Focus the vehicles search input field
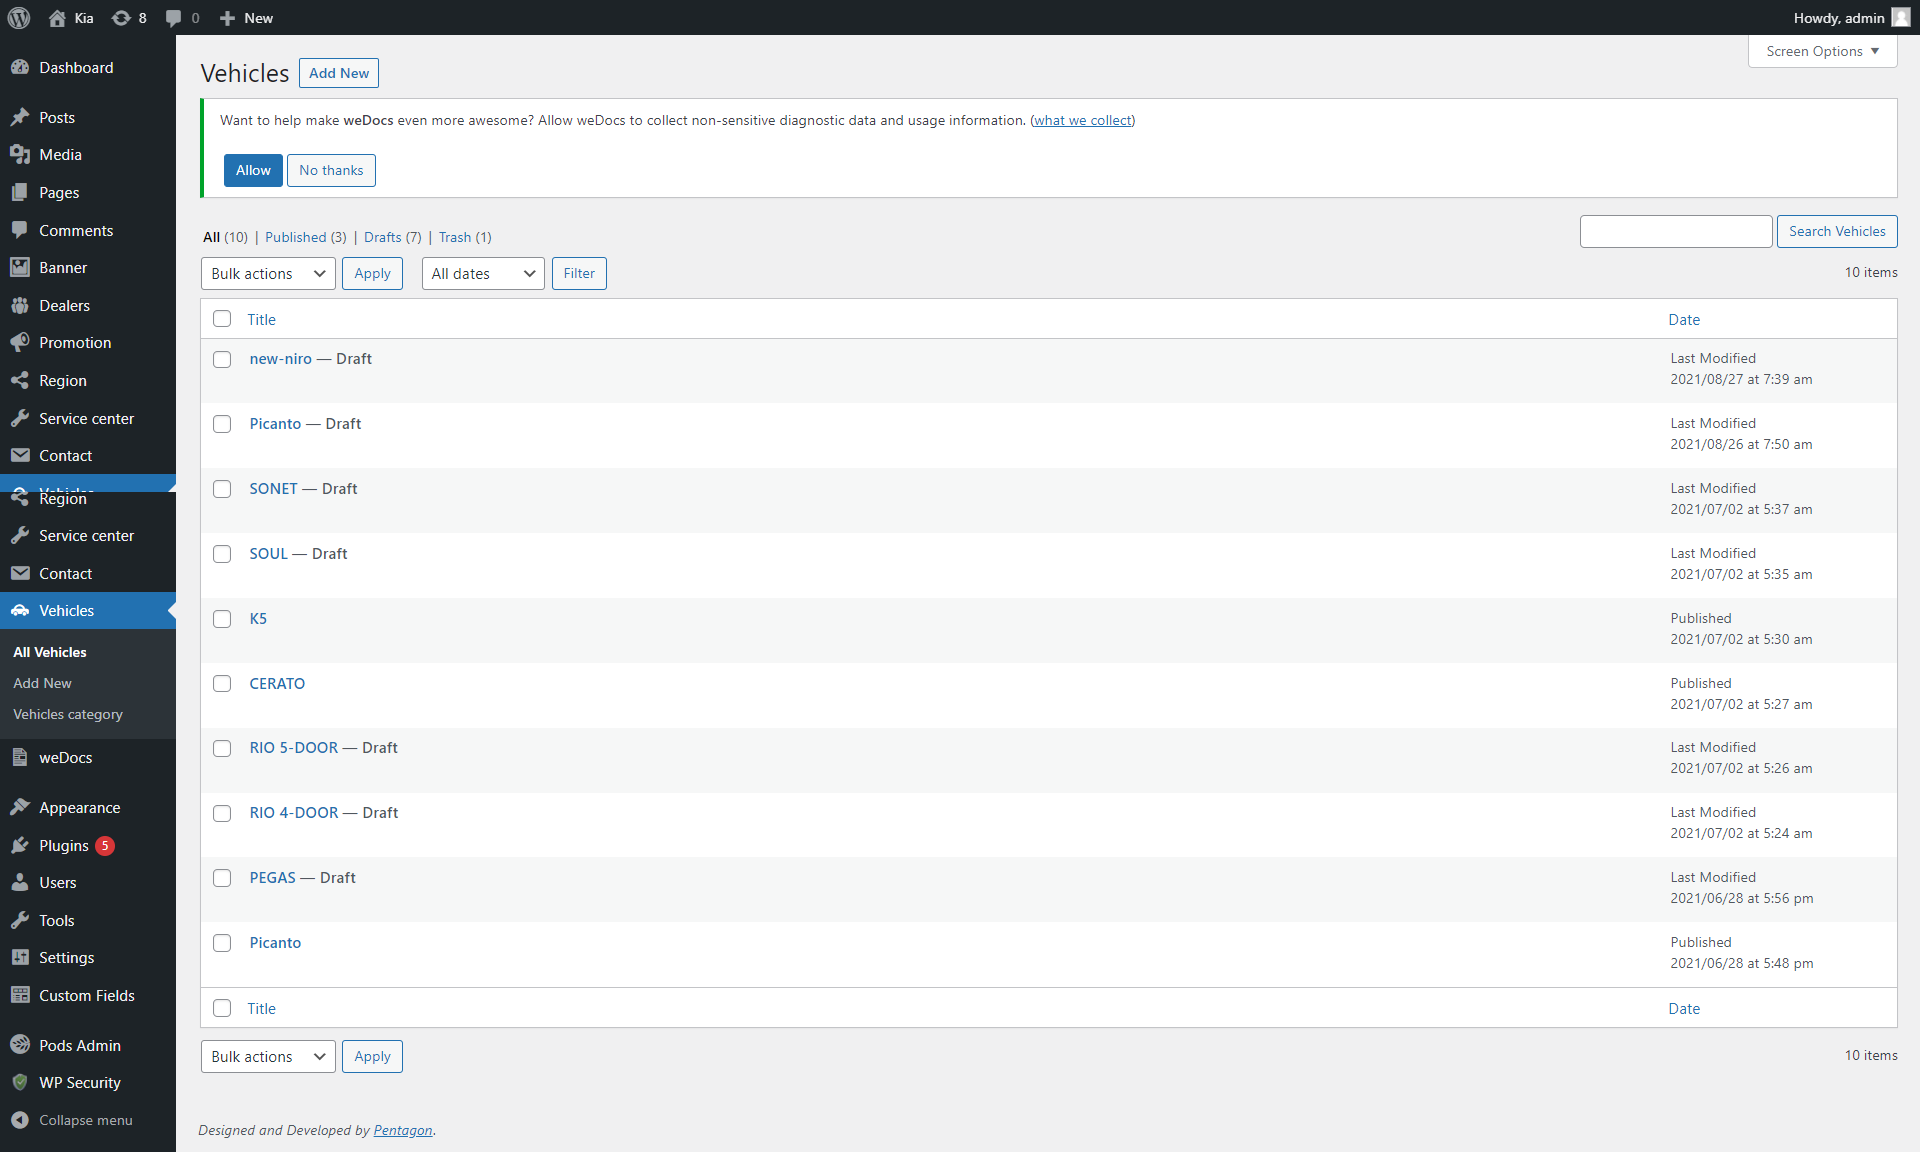 (1676, 231)
